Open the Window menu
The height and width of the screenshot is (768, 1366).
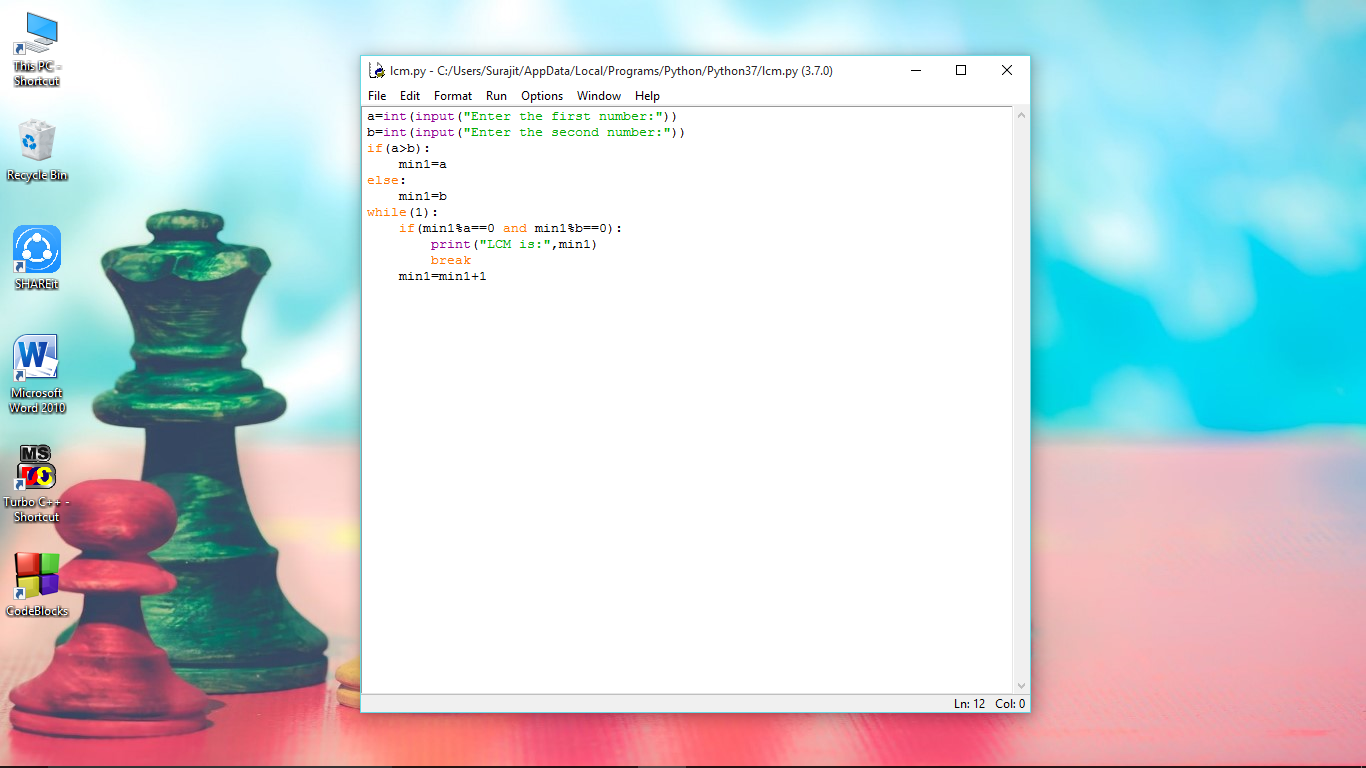coord(598,96)
